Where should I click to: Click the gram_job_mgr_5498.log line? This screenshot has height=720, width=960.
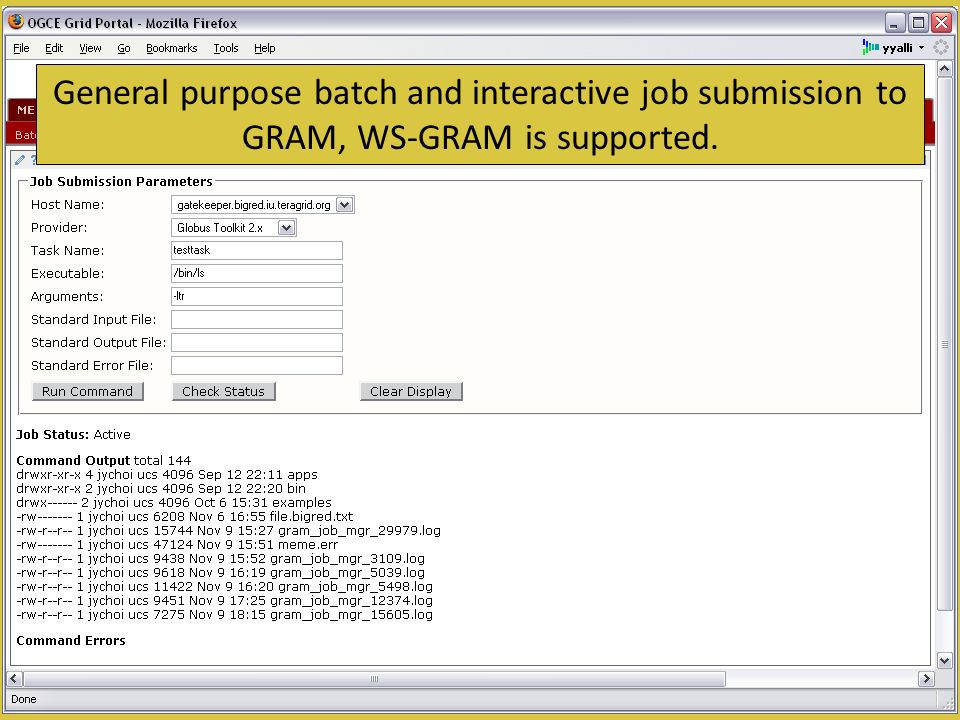click(225, 587)
